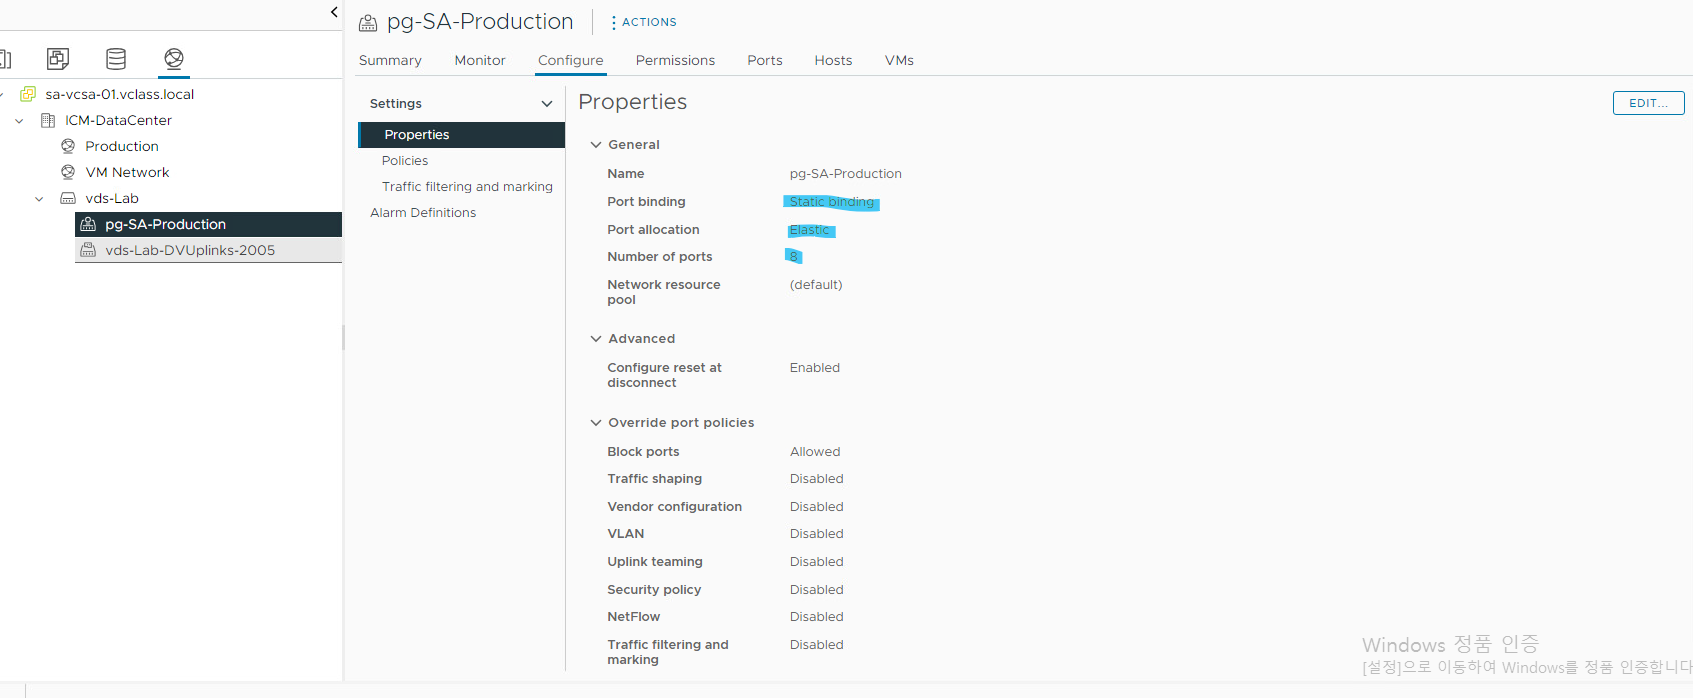1693x698 pixels.
Task: Open the Hosts tab
Action: (x=833, y=60)
